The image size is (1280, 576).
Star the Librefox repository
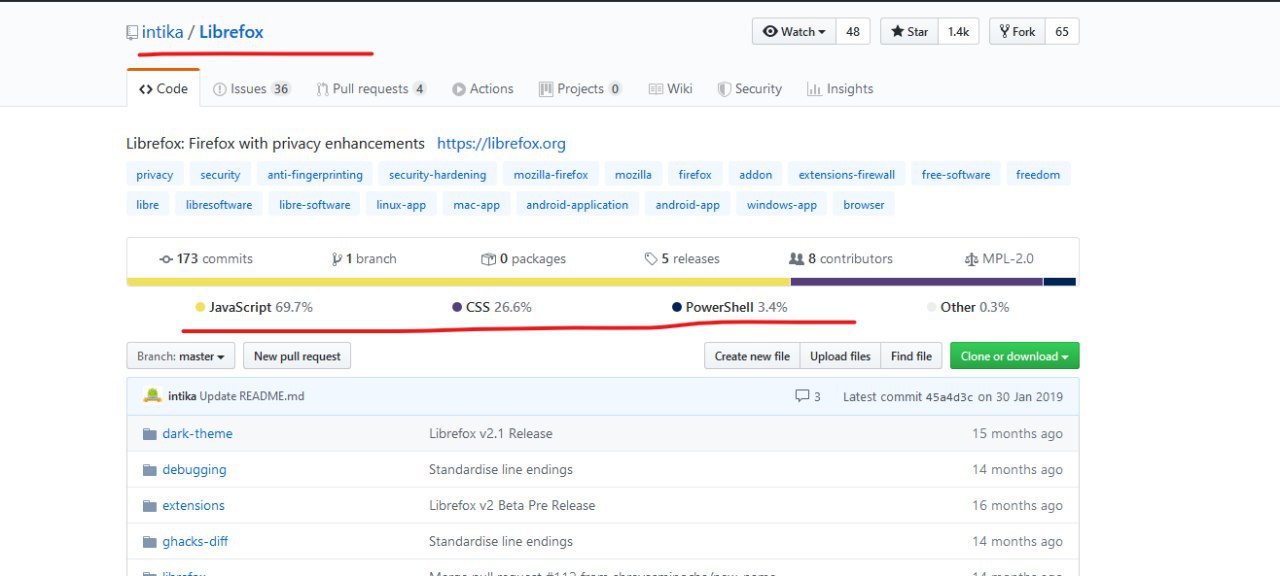pyautogui.click(x=909, y=32)
